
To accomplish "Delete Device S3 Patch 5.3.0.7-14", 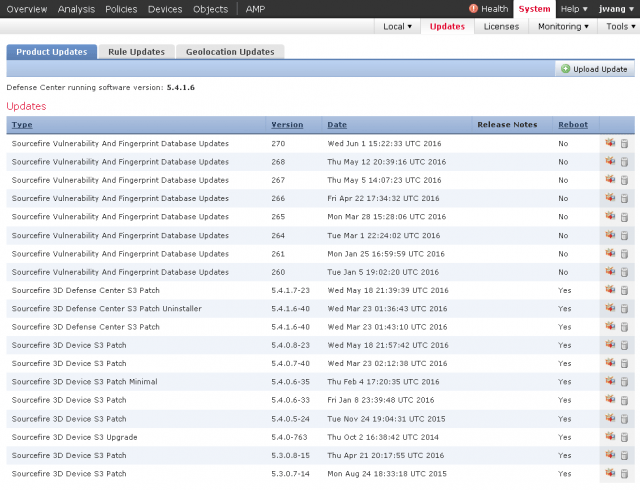I will 624,474.
